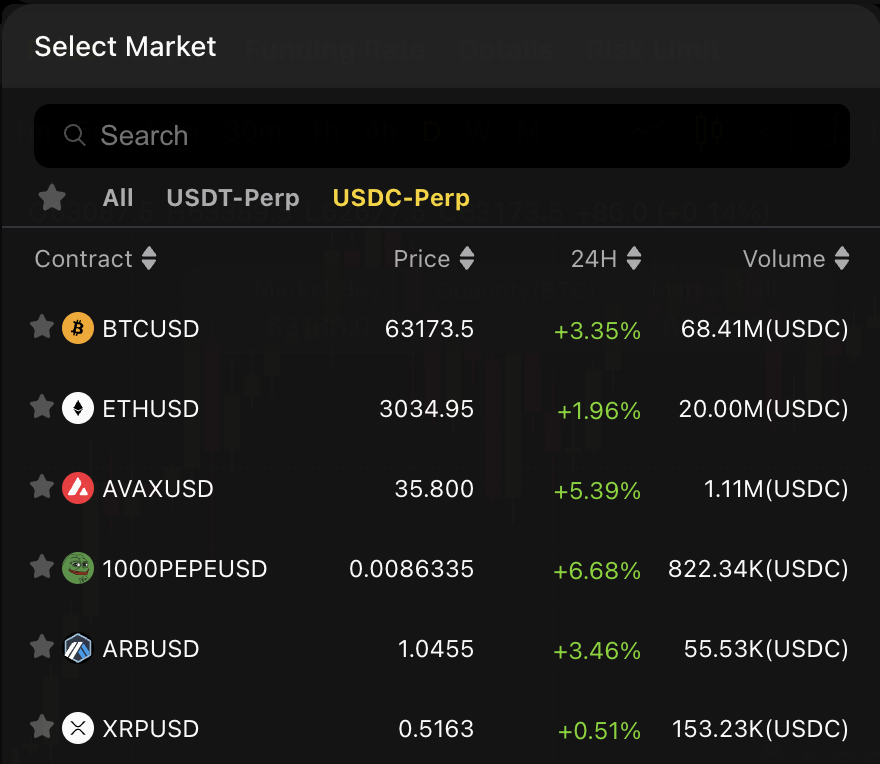Viewport: 880px width, 764px height.
Task: Favorite the BTCUSD contract via its star
Action: tap(41, 328)
